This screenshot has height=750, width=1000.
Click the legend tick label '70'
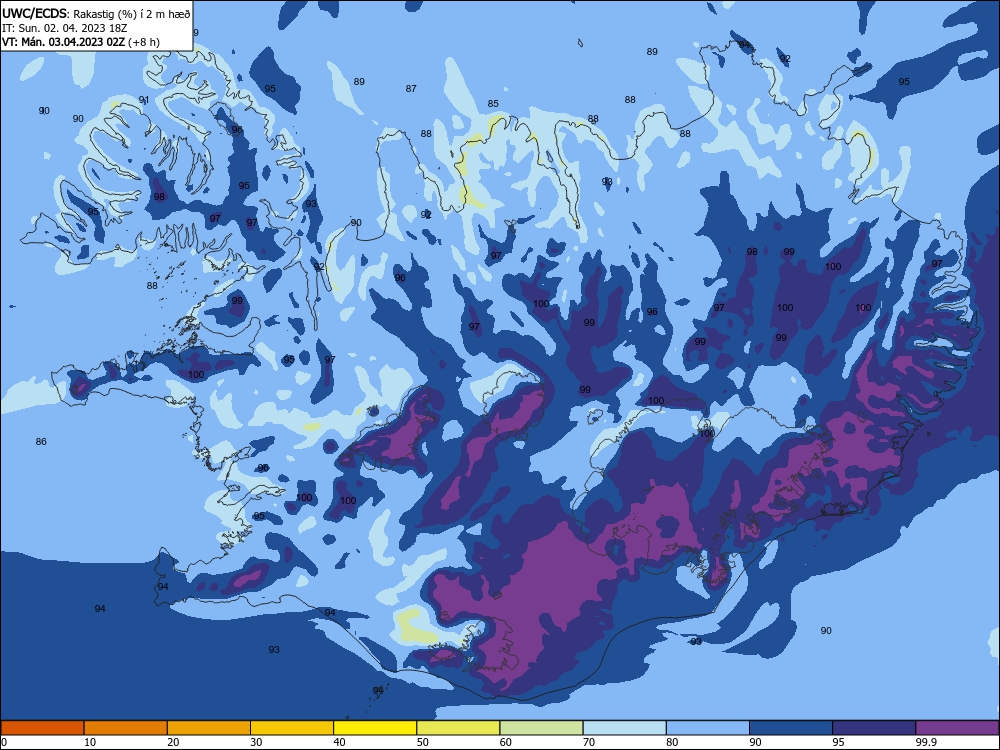point(589,742)
